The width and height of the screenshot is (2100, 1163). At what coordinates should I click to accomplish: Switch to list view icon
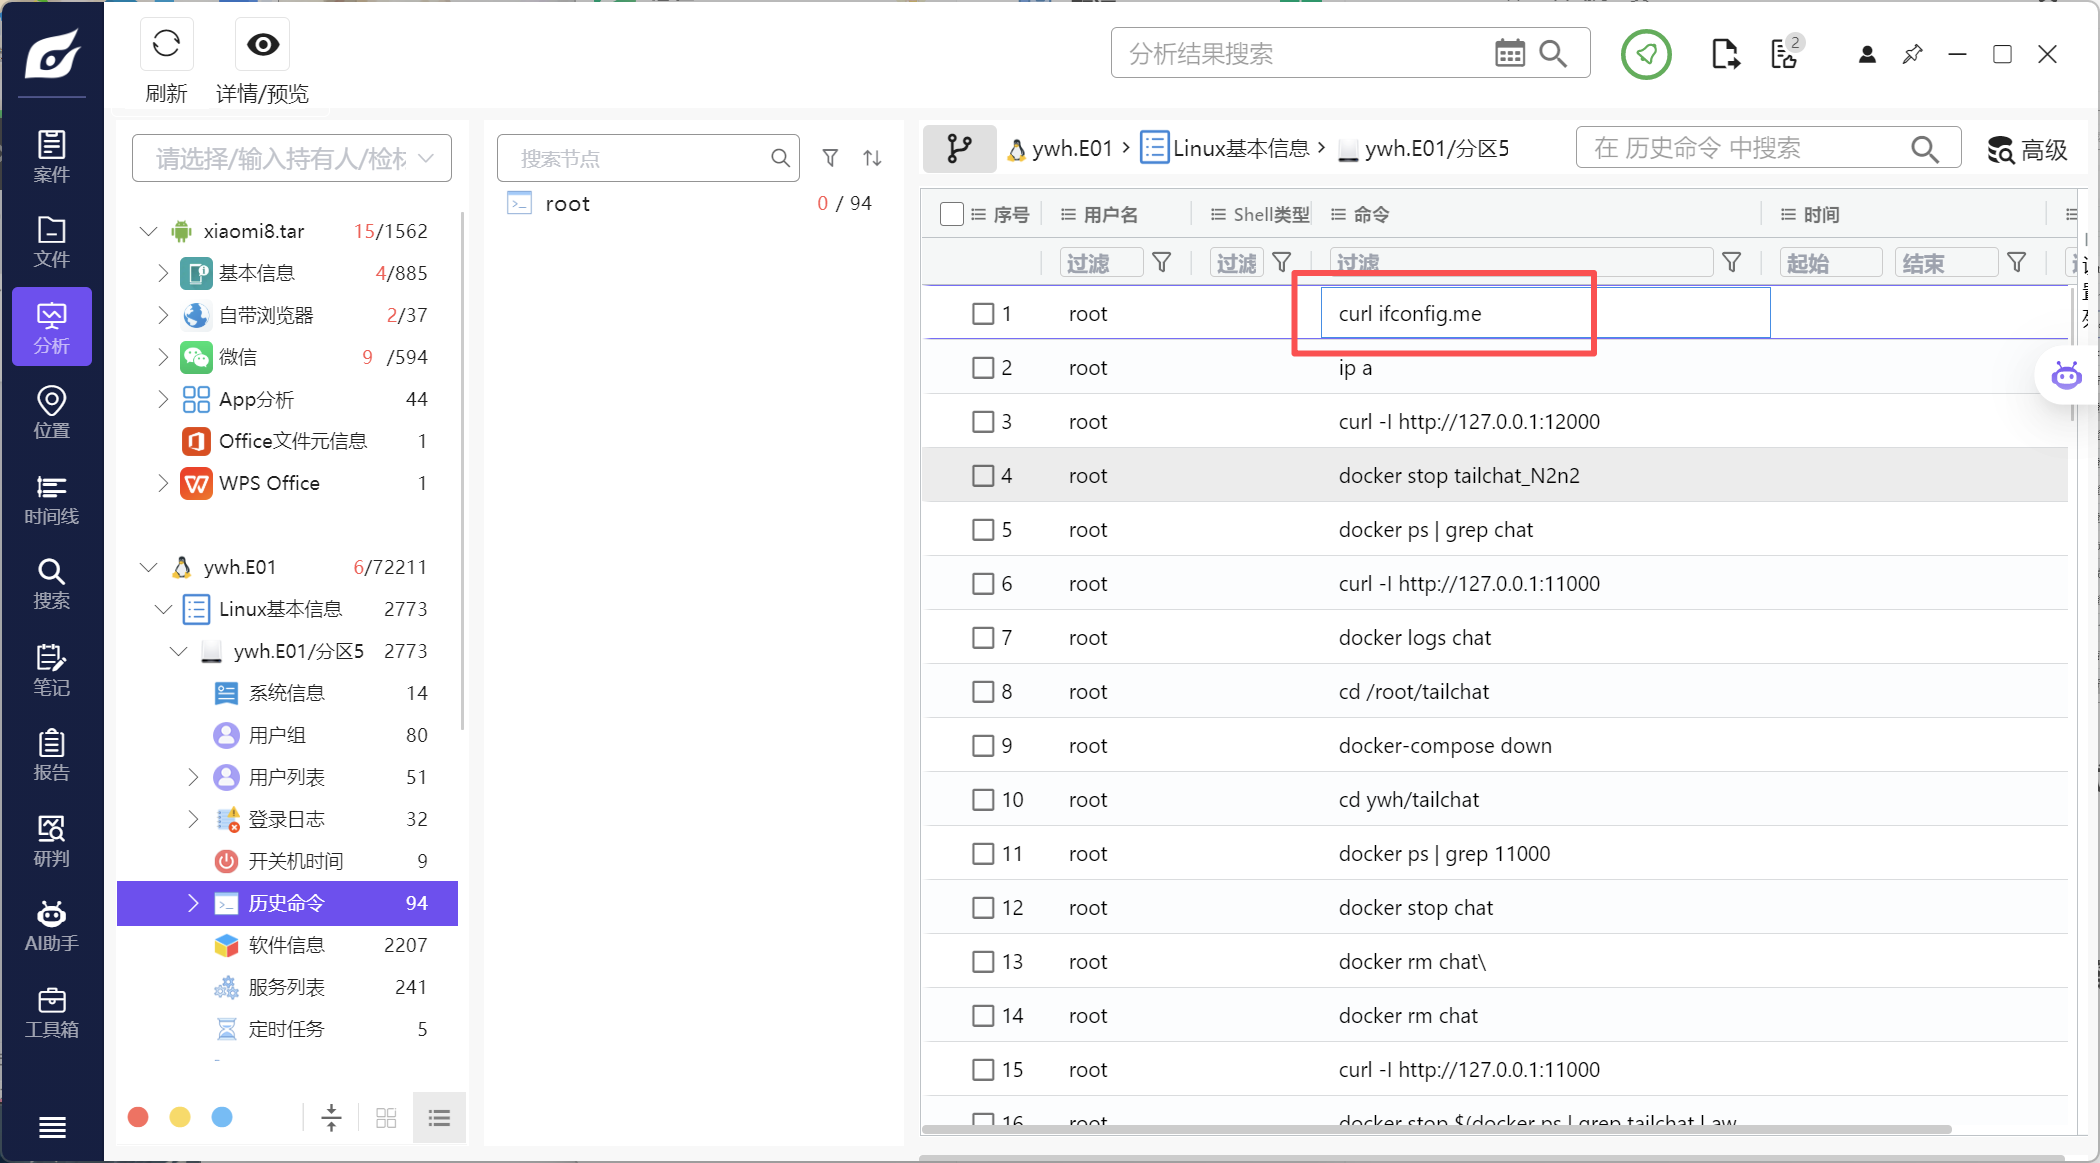tap(439, 1117)
